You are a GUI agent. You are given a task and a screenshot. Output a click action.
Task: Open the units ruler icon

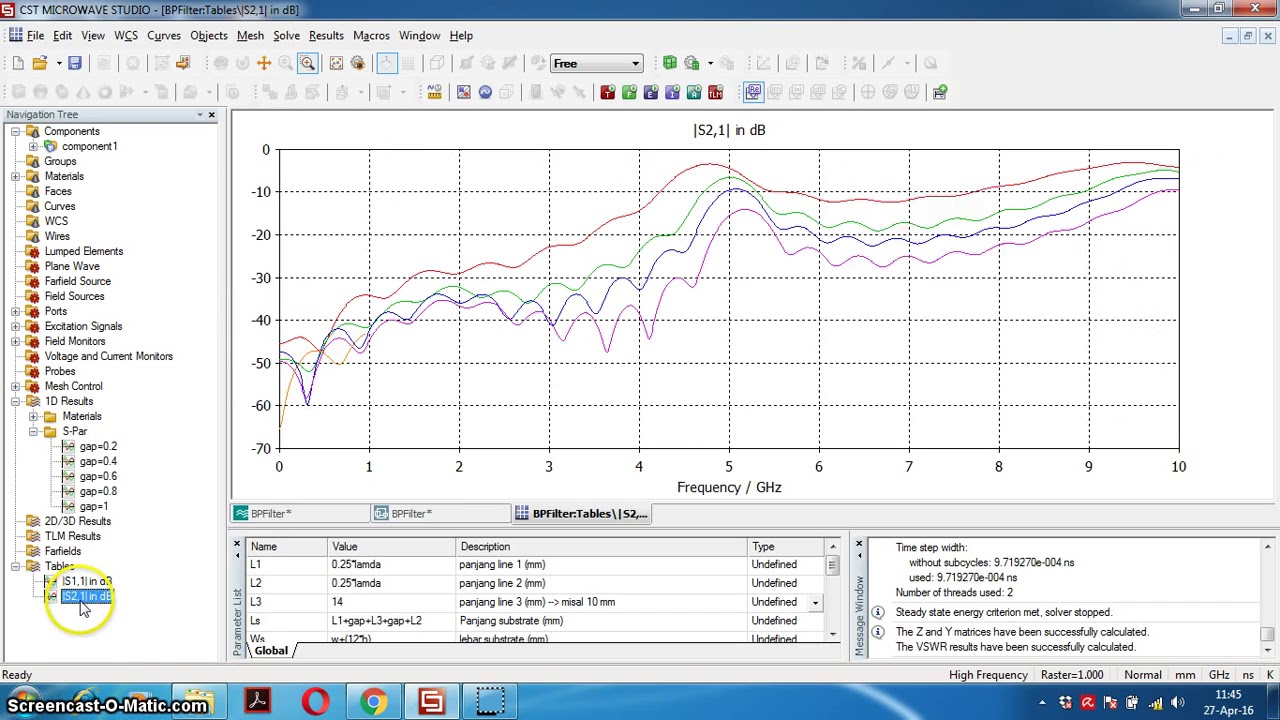click(x=434, y=92)
